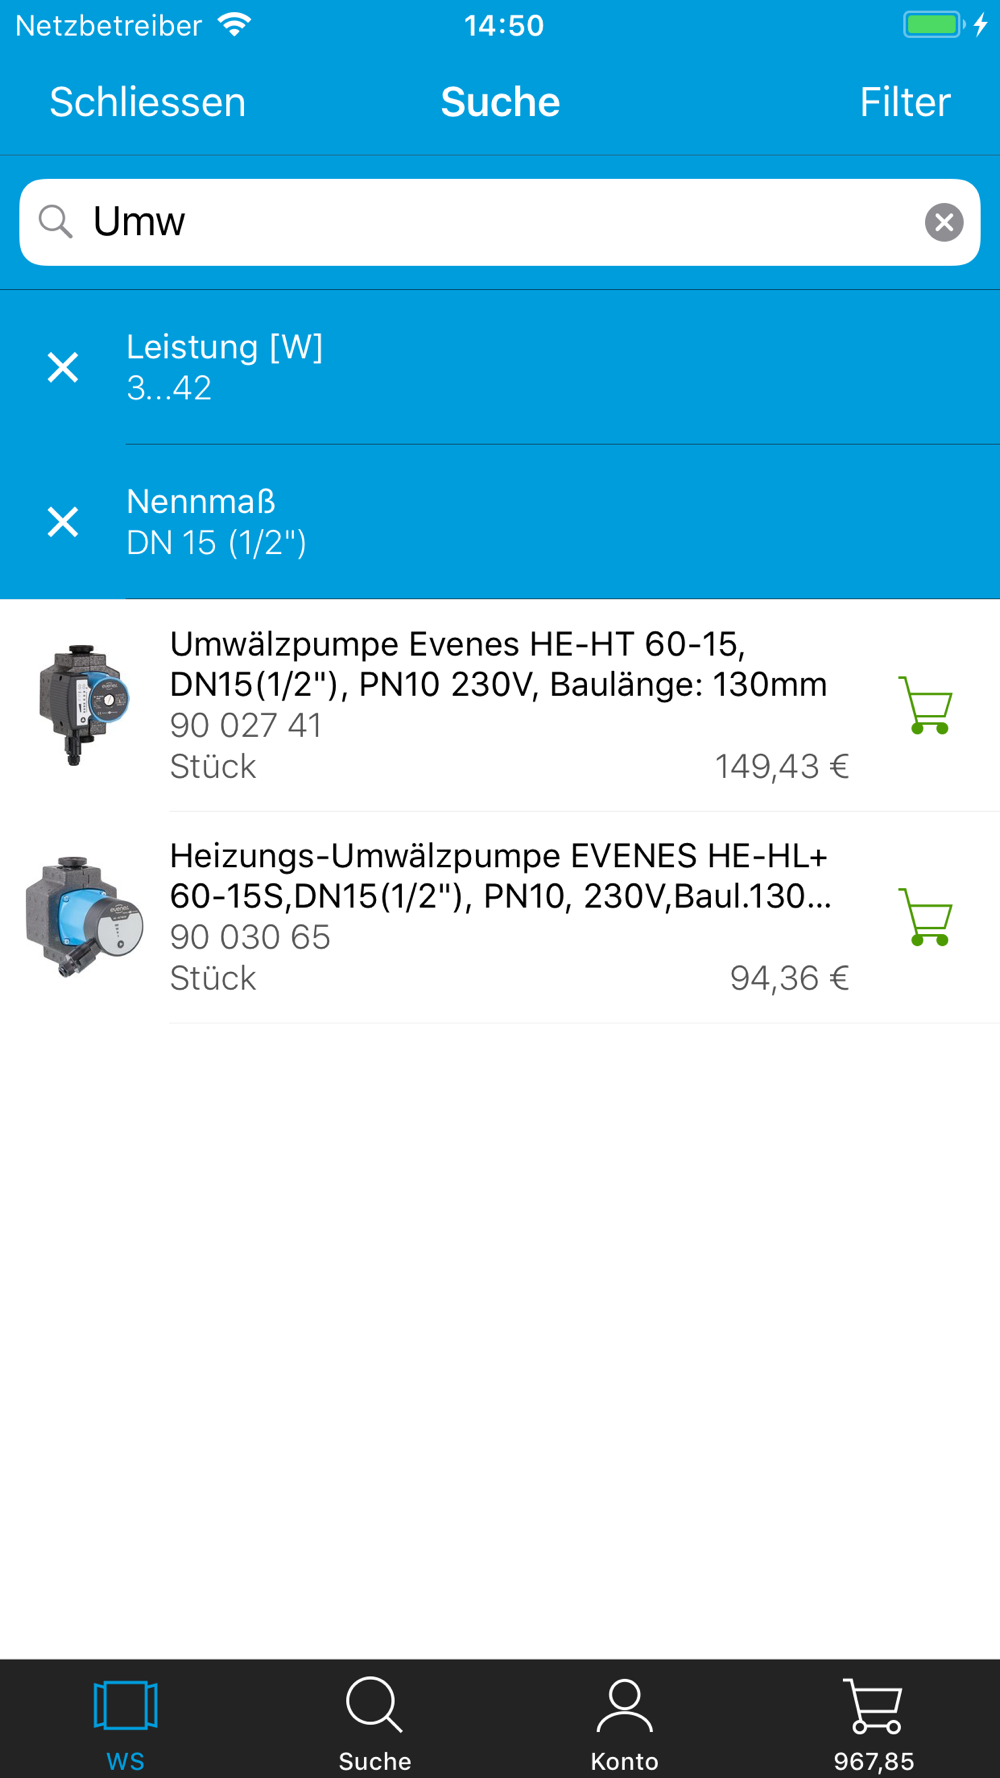Add Heizungs-Umwälzpumpe HE-HL+ to cart
Image resolution: width=1000 pixels, height=1778 pixels.
[925, 916]
